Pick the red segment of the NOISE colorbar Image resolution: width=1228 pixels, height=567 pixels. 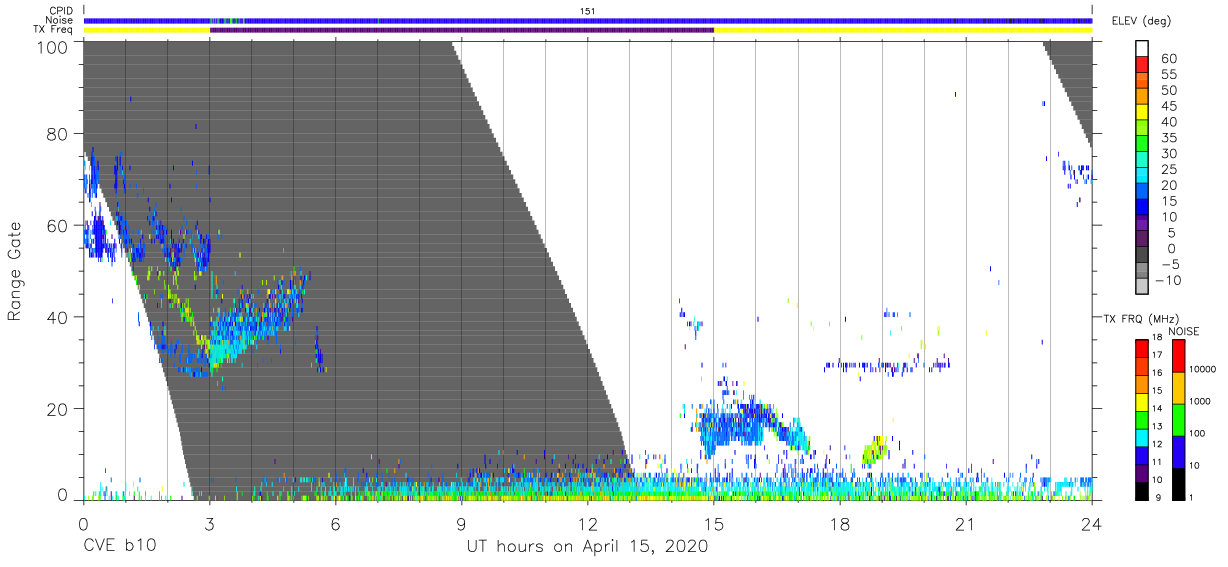(x=1177, y=355)
